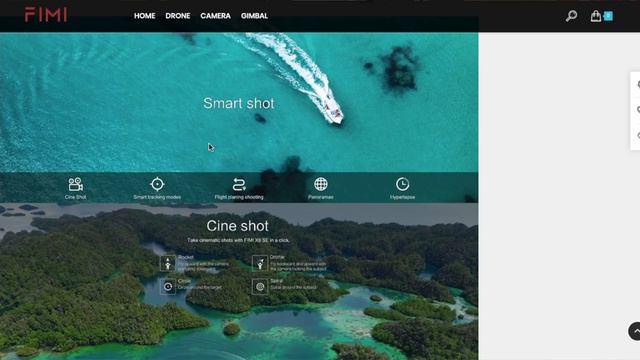Select the Hyperlapse clock icon
Image resolution: width=640 pixels, height=360 pixels.
[402, 184]
